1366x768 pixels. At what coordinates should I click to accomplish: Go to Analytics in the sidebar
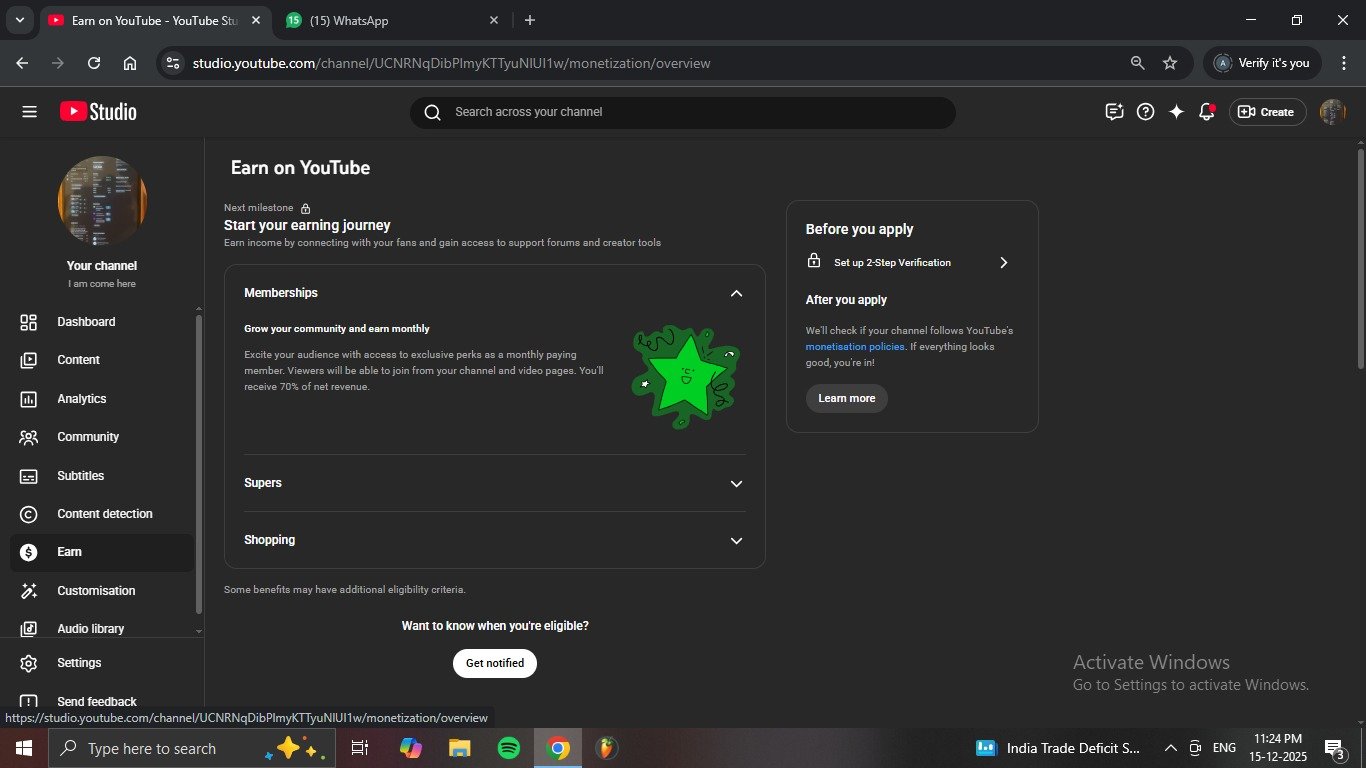[x=82, y=399]
